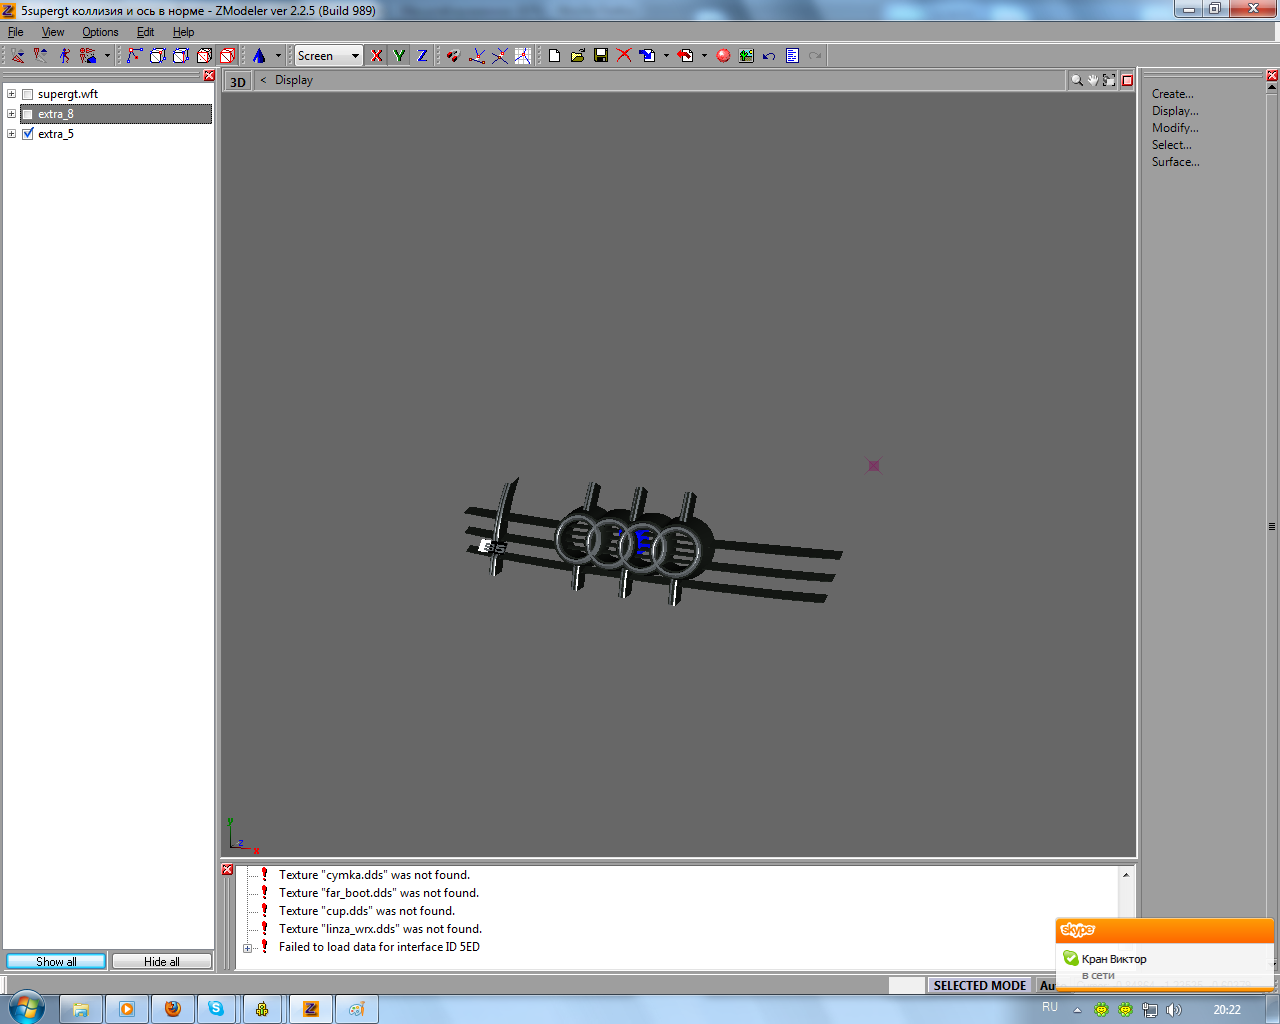Image resolution: width=1280 pixels, height=1024 pixels.
Task: Click the Hide all button
Action: click(161, 961)
